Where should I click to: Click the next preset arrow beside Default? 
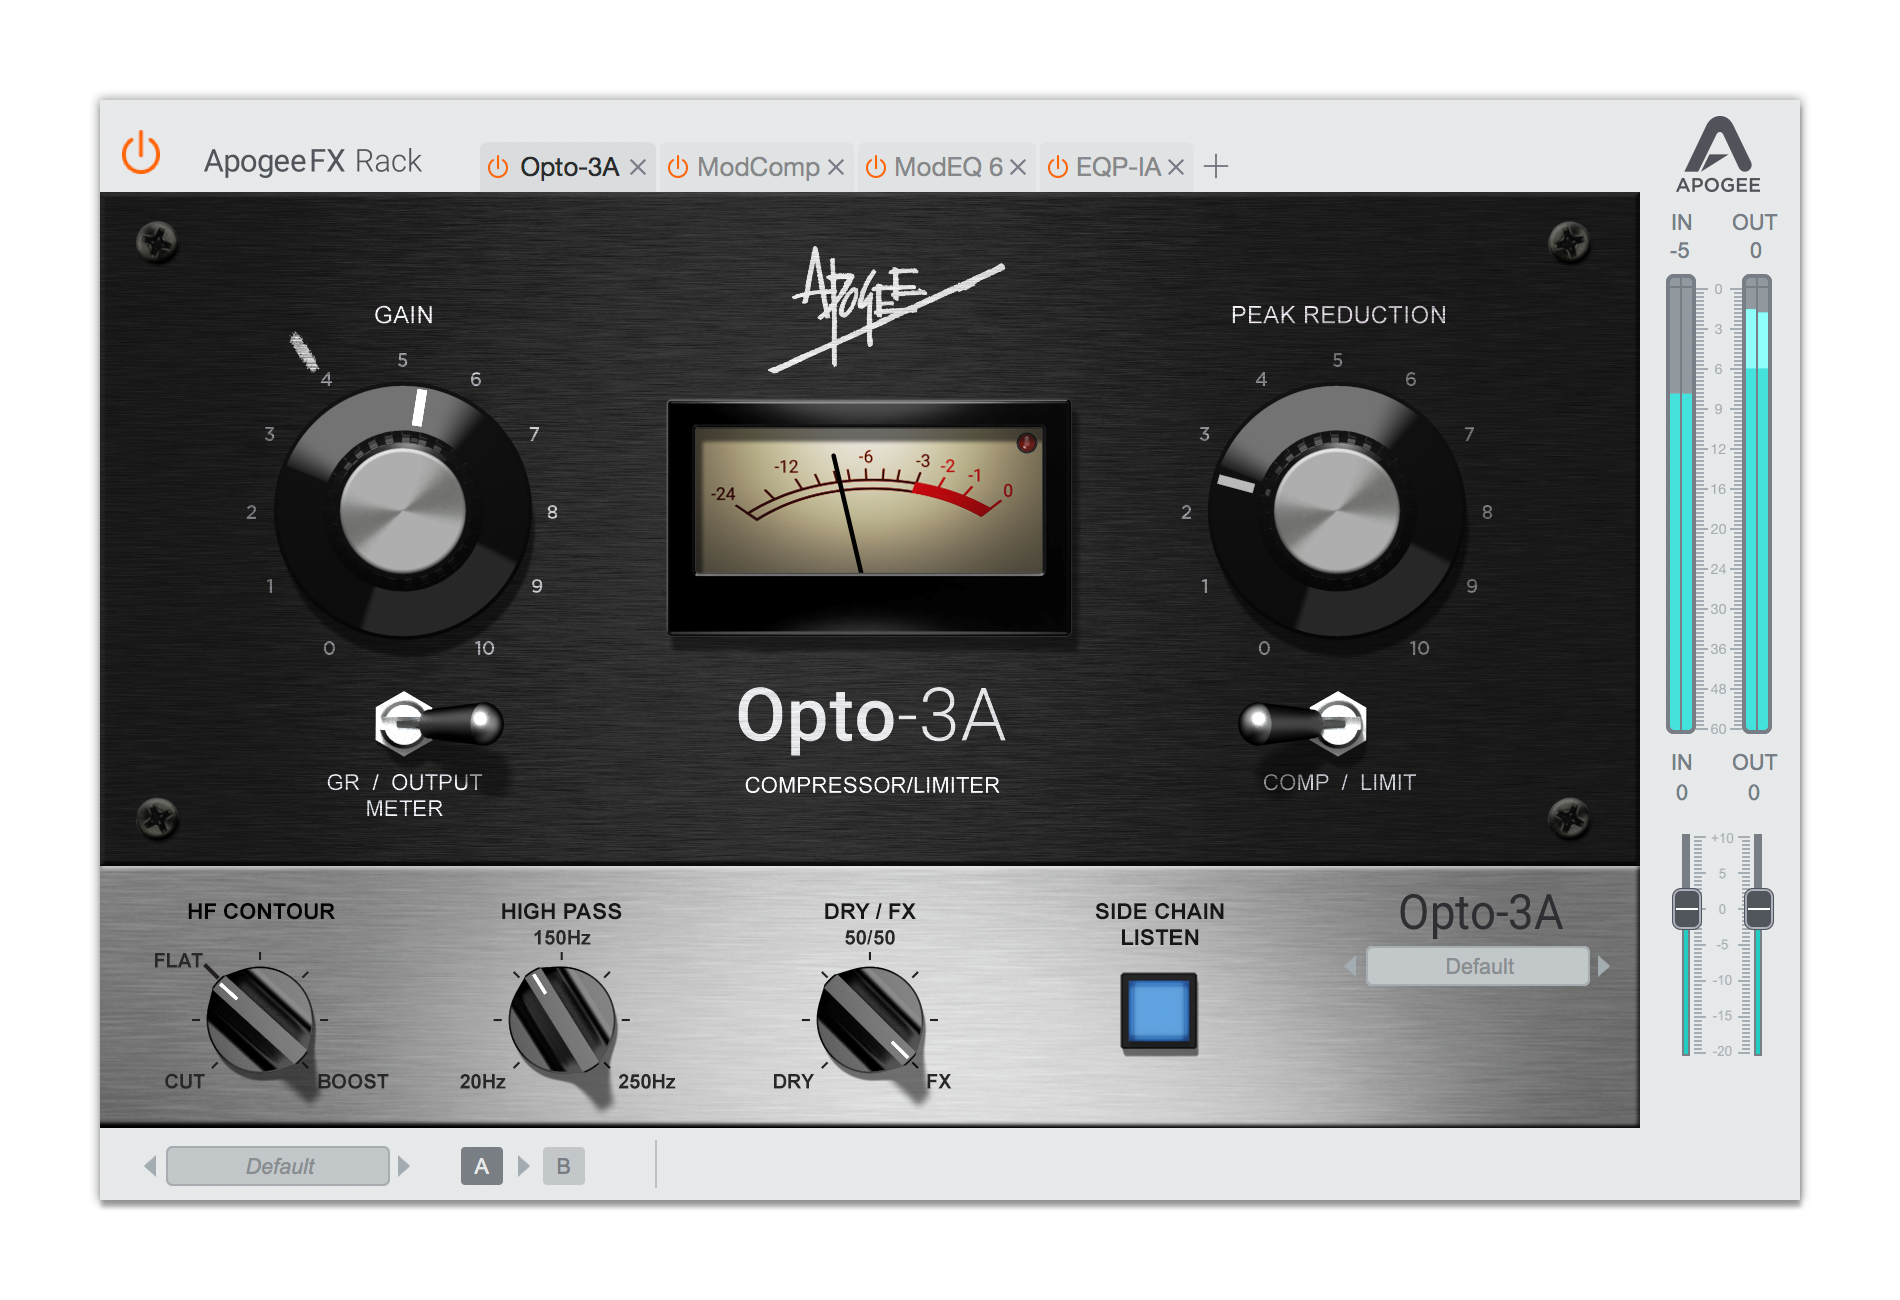[x=1605, y=965]
